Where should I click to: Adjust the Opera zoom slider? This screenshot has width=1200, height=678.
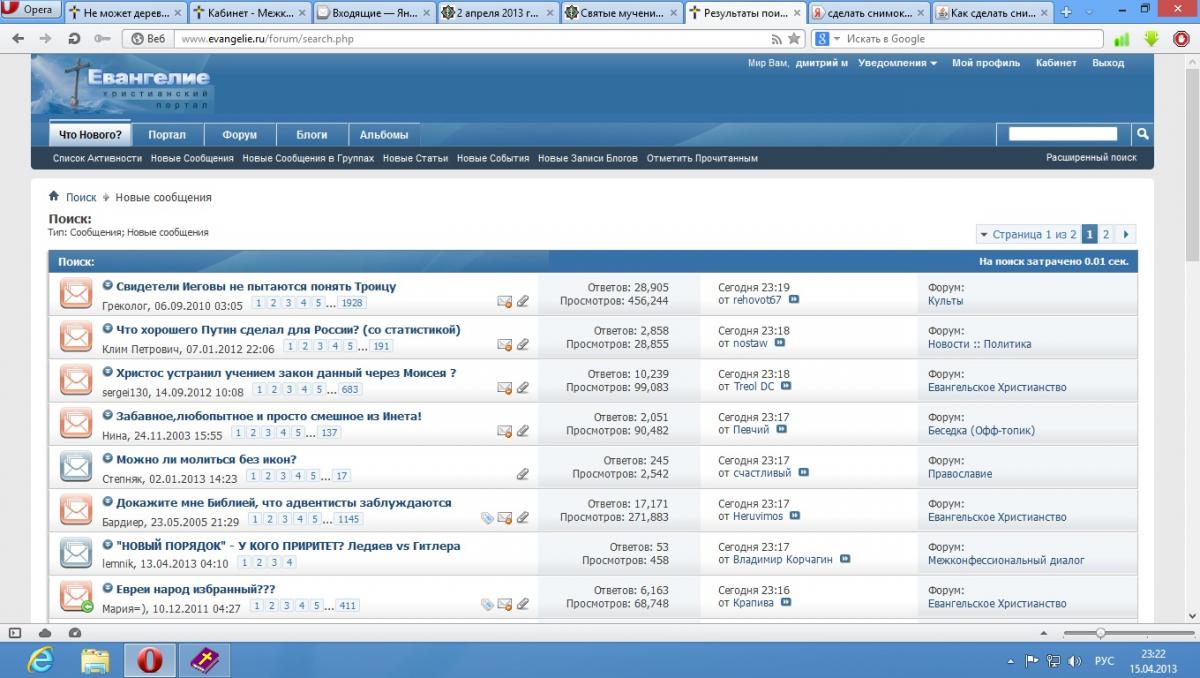click(1100, 633)
